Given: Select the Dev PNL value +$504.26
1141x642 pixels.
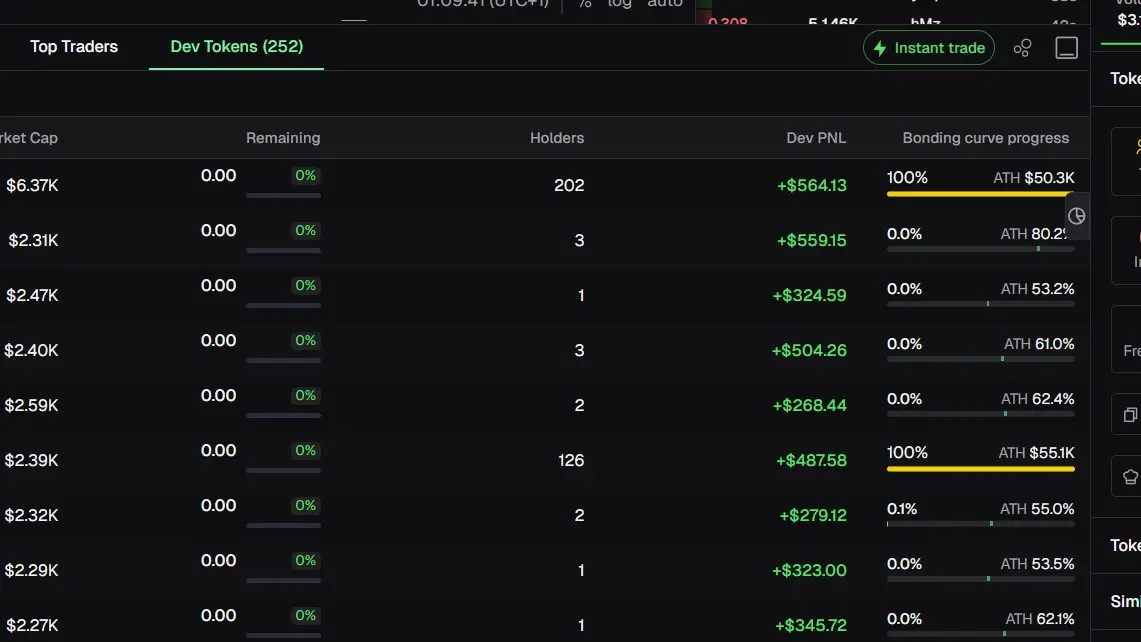Looking at the screenshot, I should pyautogui.click(x=809, y=350).
